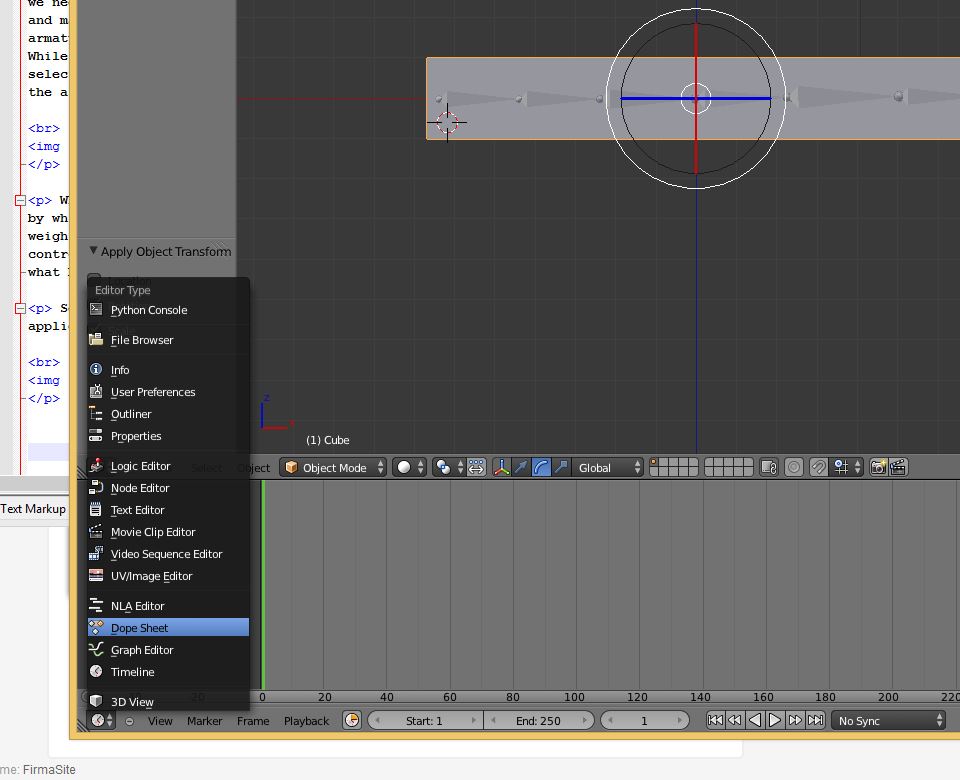Select the Outliner editor type

pos(168,414)
